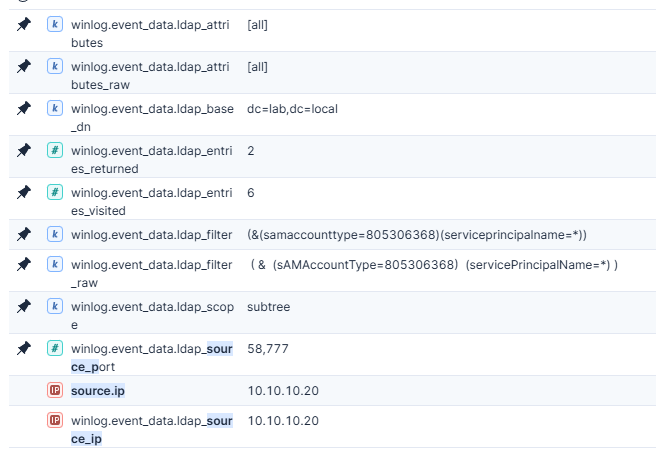Select field name winlog.event_data.ldap_base_dn
Image resolution: width=656 pixels, height=466 pixels.
point(152,118)
